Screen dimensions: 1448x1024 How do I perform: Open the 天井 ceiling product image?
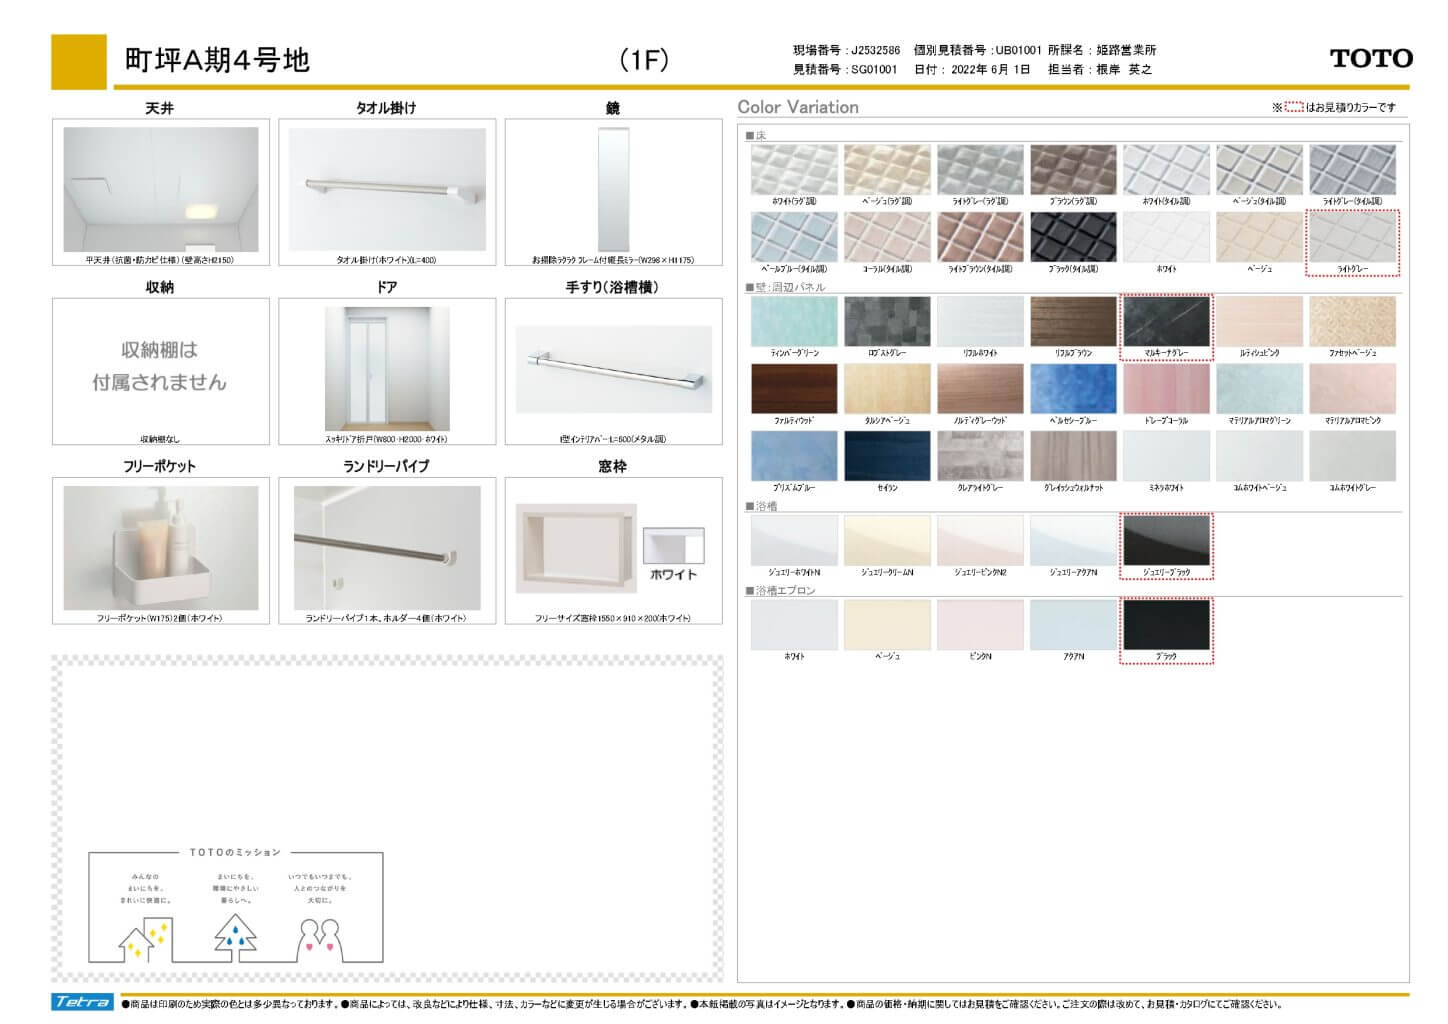(x=160, y=189)
